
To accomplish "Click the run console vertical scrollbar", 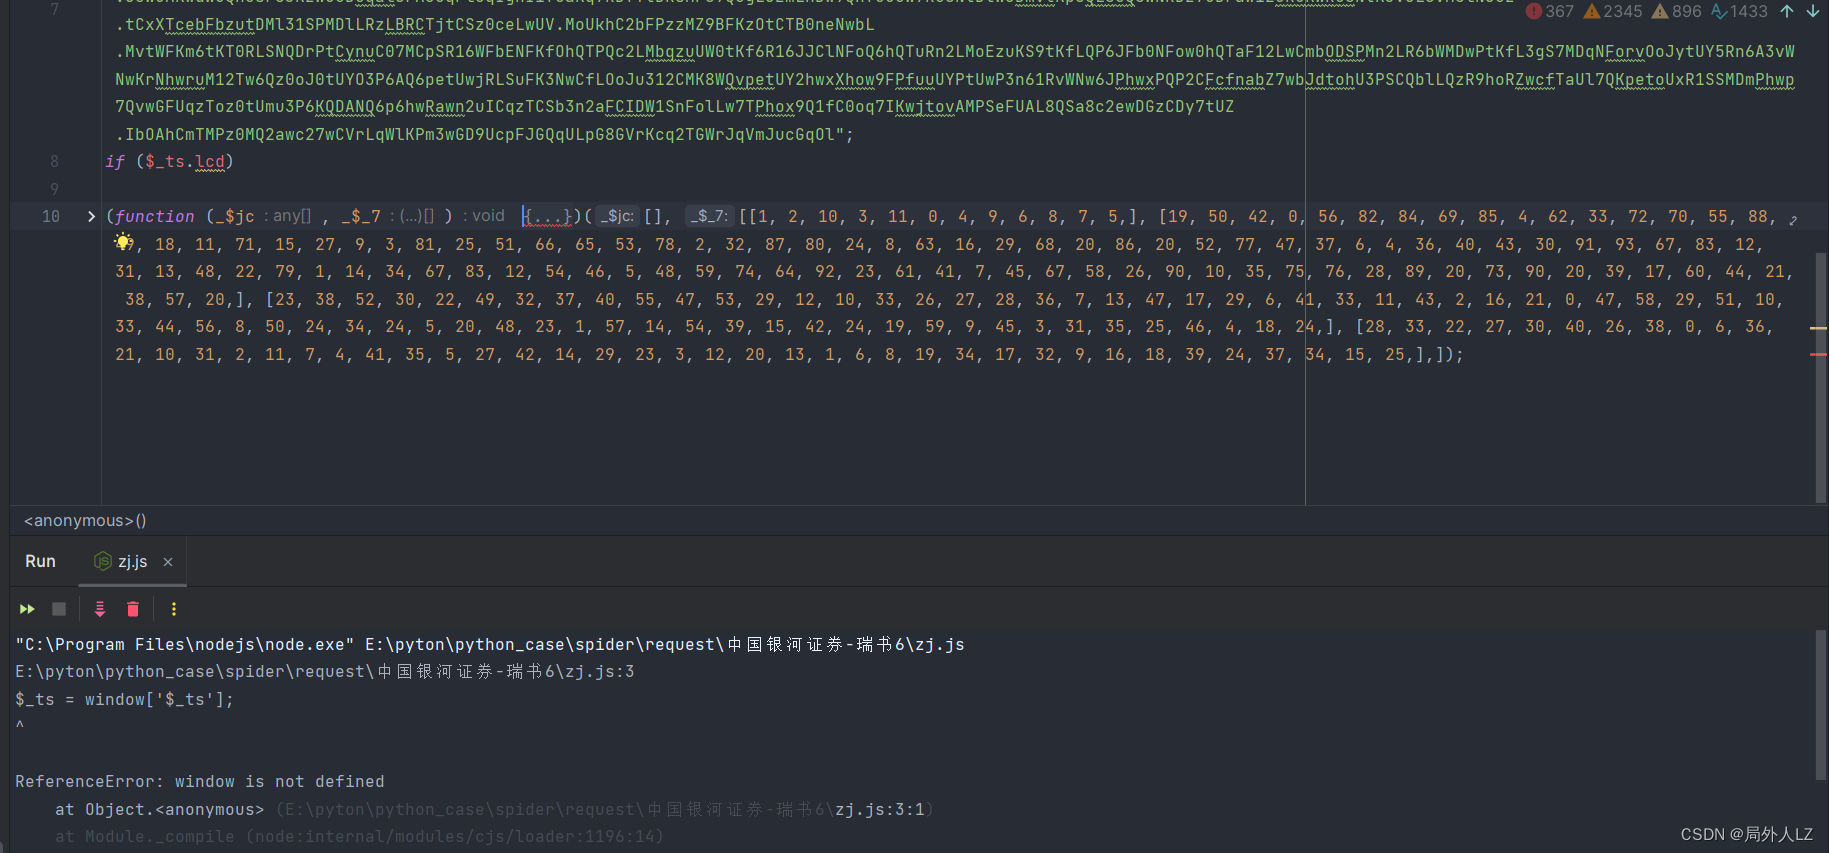I will pos(1821,705).
